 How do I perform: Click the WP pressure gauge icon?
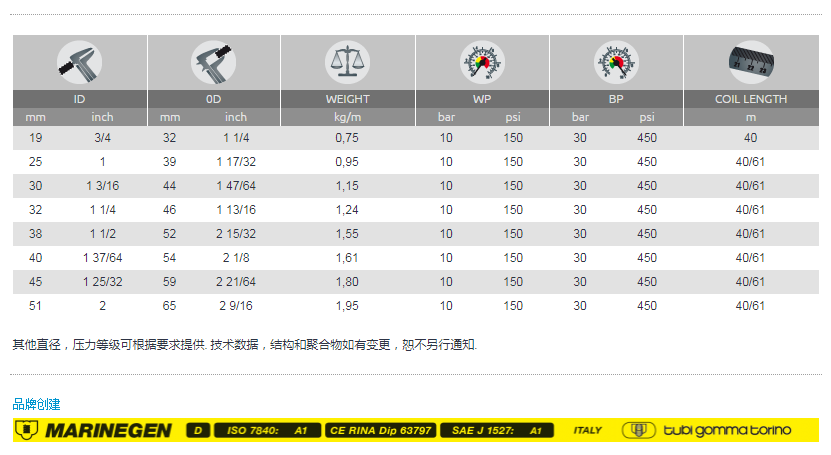click(x=482, y=62)
